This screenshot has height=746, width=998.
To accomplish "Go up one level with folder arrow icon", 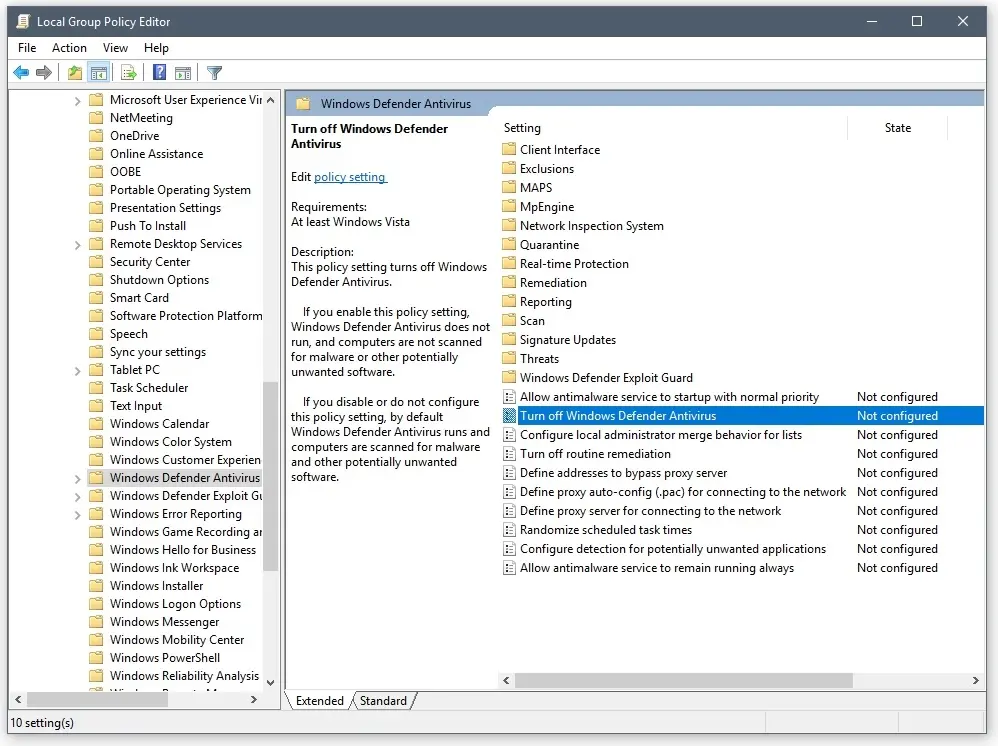I will 75,73.
